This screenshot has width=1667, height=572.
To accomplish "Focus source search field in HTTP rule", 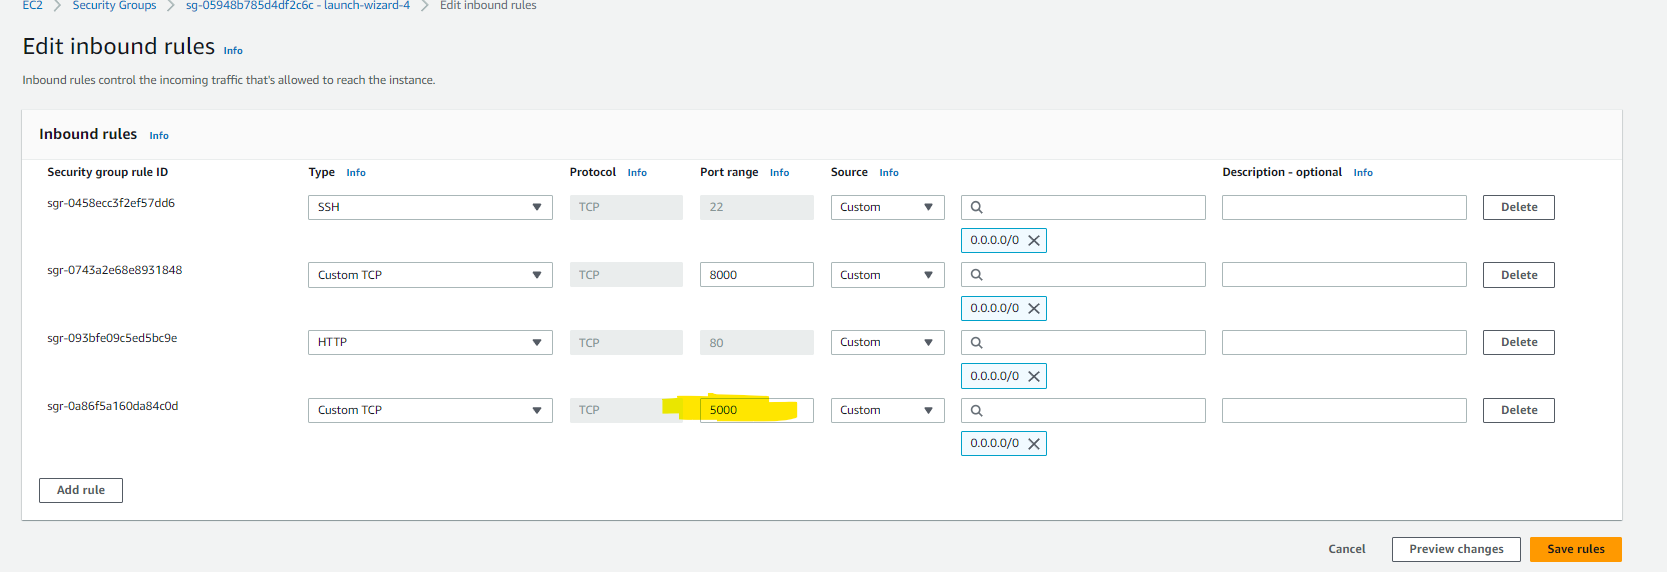I will [x=1083, y=342].
